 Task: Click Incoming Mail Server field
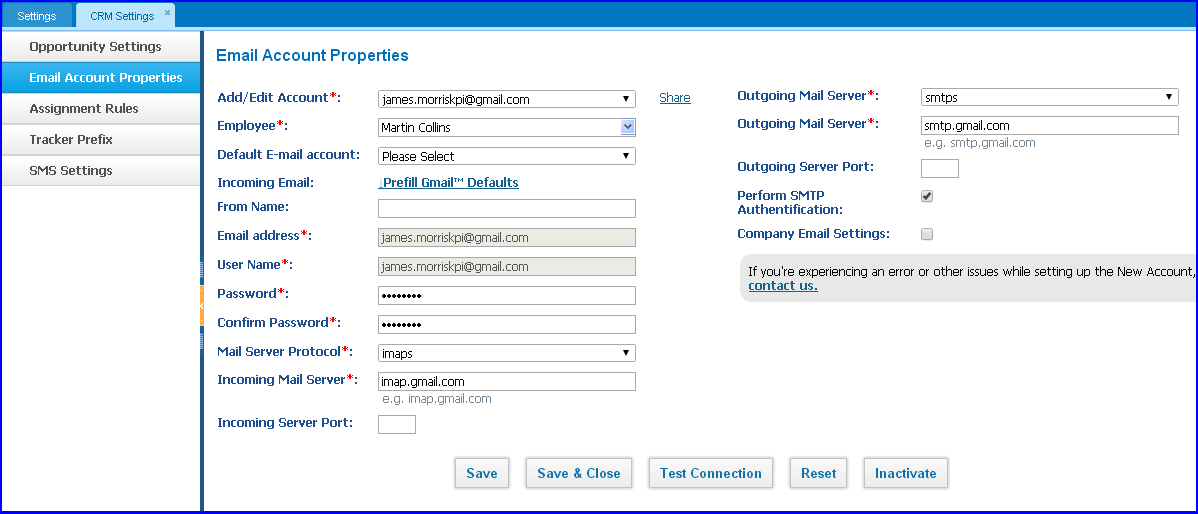coord(507,382)
